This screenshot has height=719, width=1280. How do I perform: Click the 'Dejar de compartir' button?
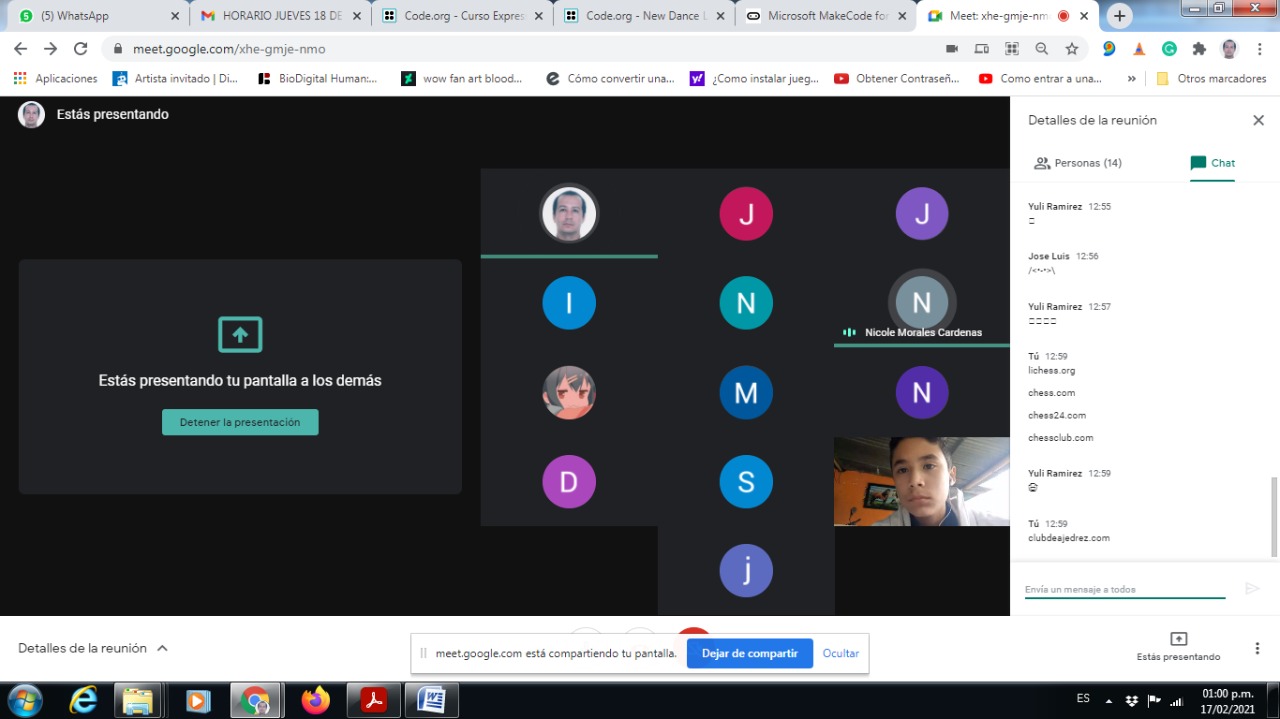[749, 653]
